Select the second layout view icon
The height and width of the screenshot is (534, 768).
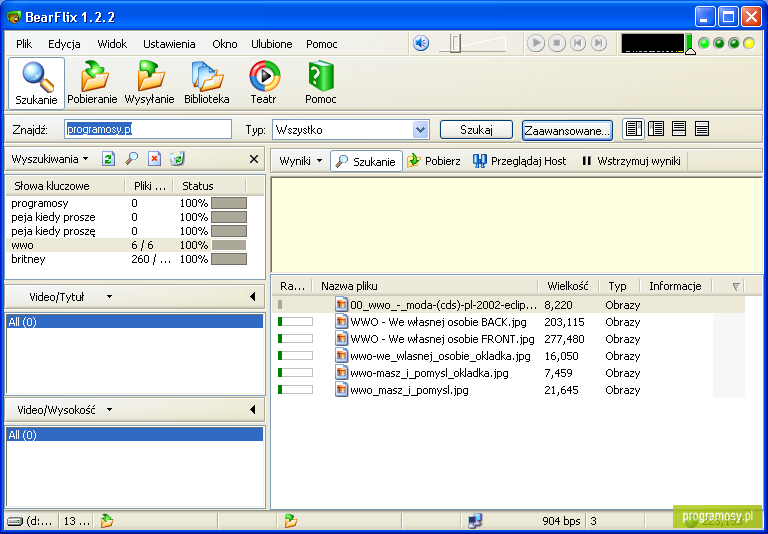pyautogui.click(x=656, y=129)
